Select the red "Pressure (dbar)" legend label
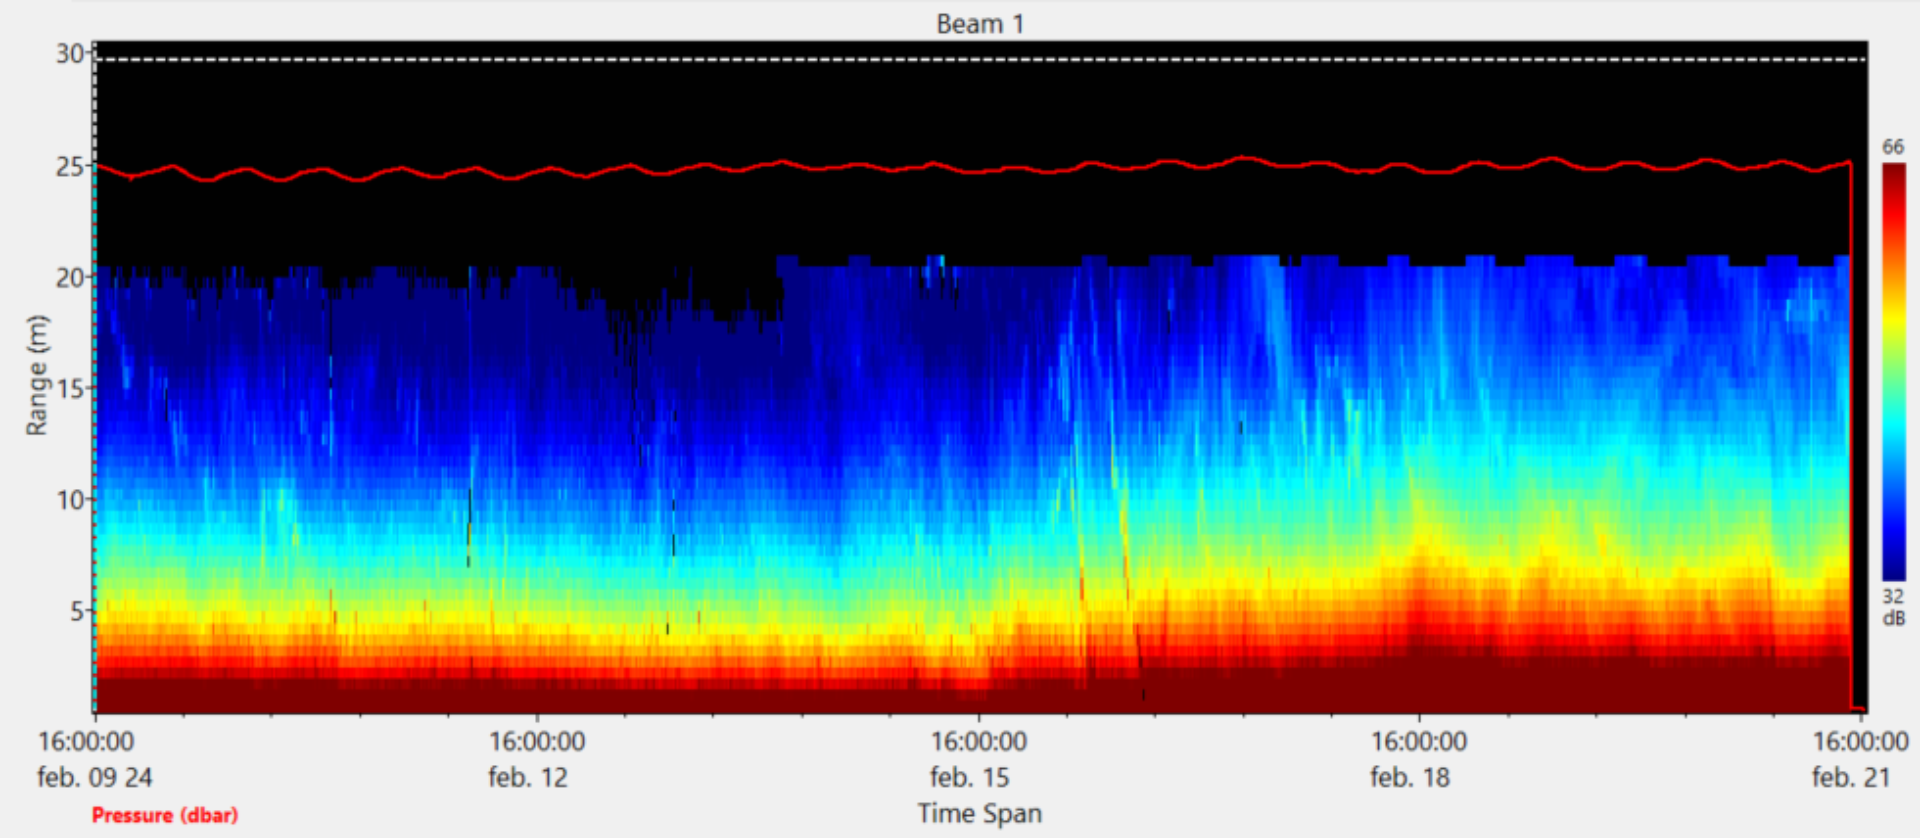Image resolution: width=1920 pixels, height=838 pixels. click(165, 815)
